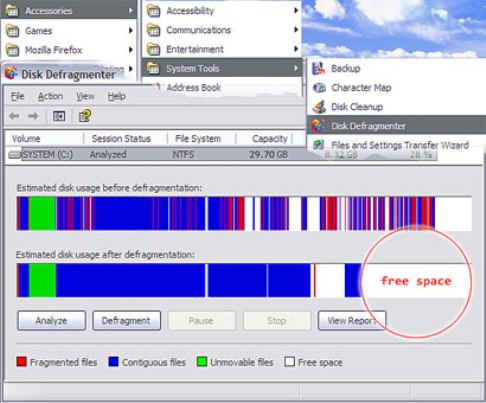Image resolution: width=486 pixels, height=403 pixels.
Task: Click the before defragmentation usage bar
Action: tap(244, 214)
